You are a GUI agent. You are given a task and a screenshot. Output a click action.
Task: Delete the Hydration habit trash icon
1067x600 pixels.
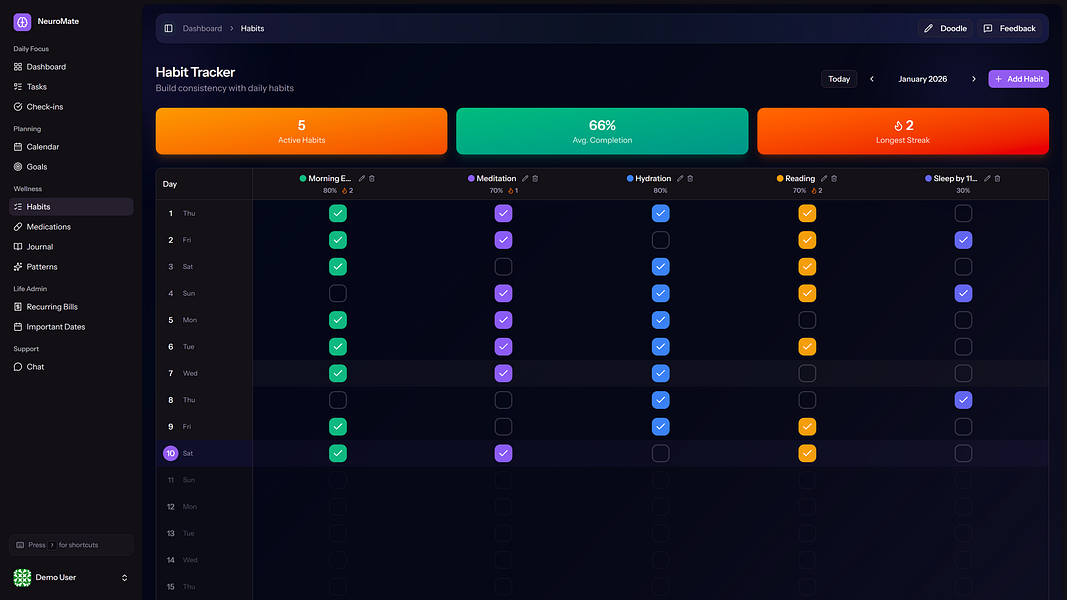click(x=690, y=178)
